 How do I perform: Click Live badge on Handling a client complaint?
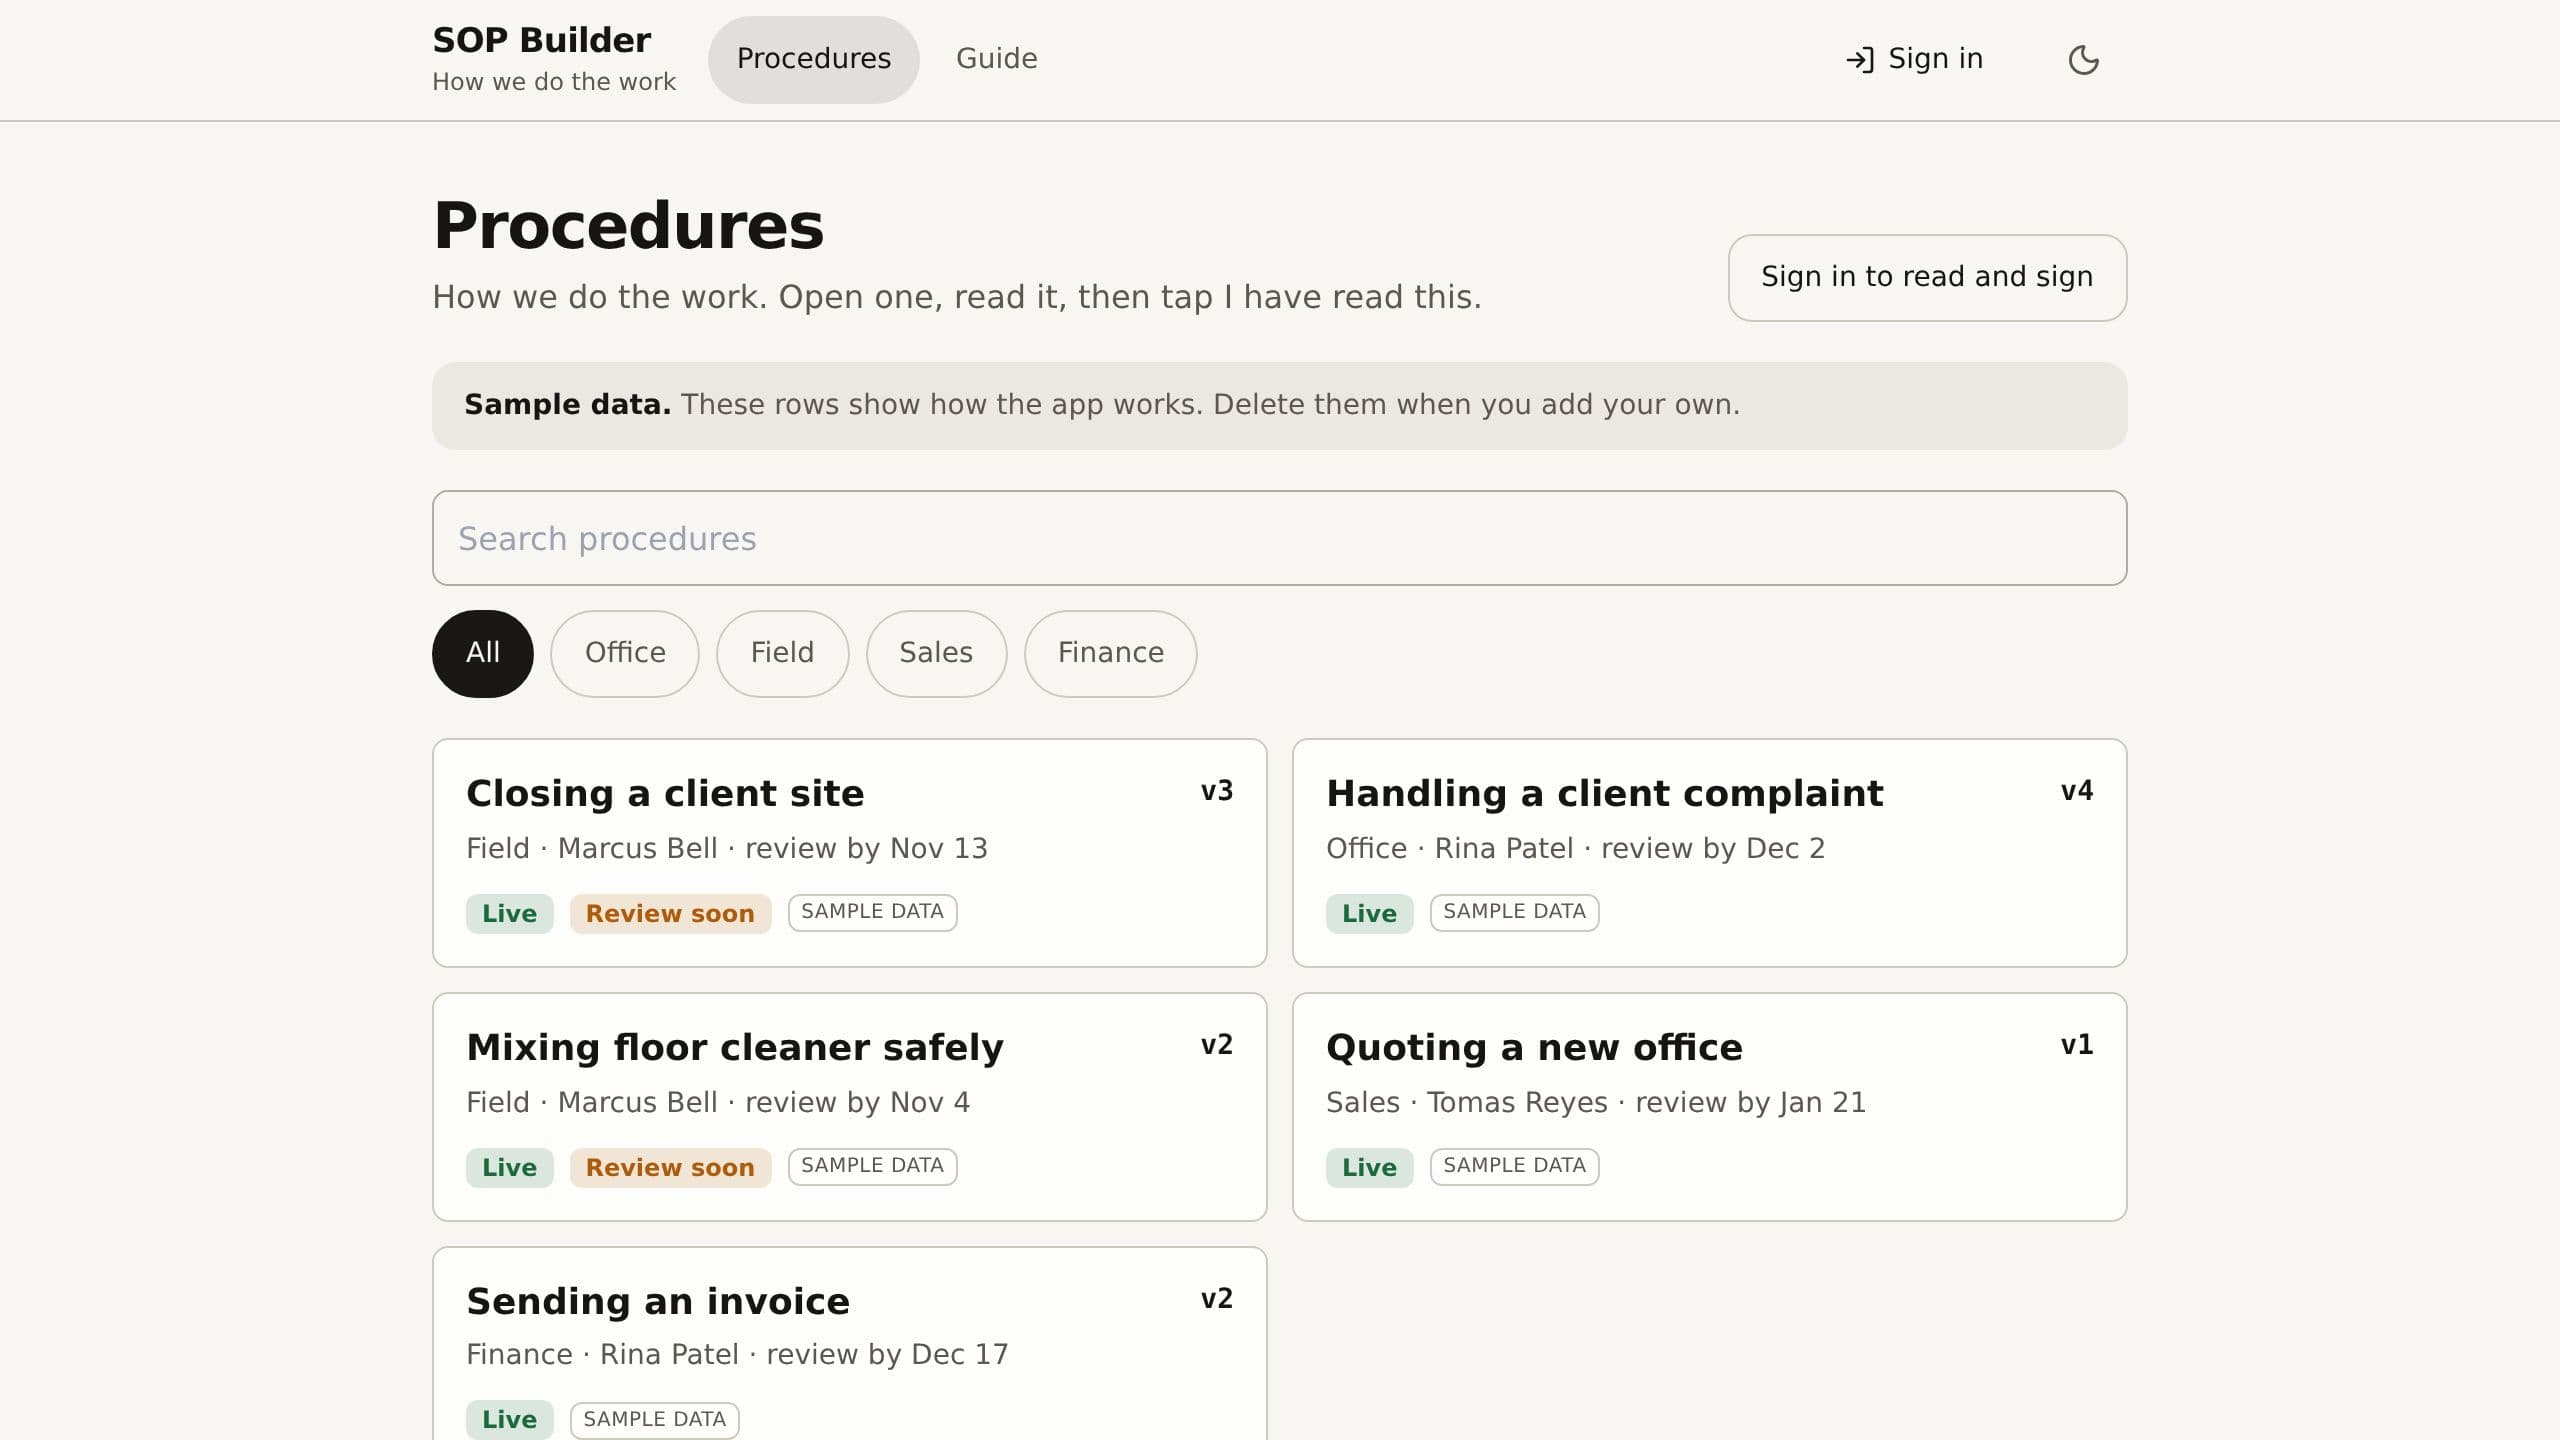[1369, 913]
